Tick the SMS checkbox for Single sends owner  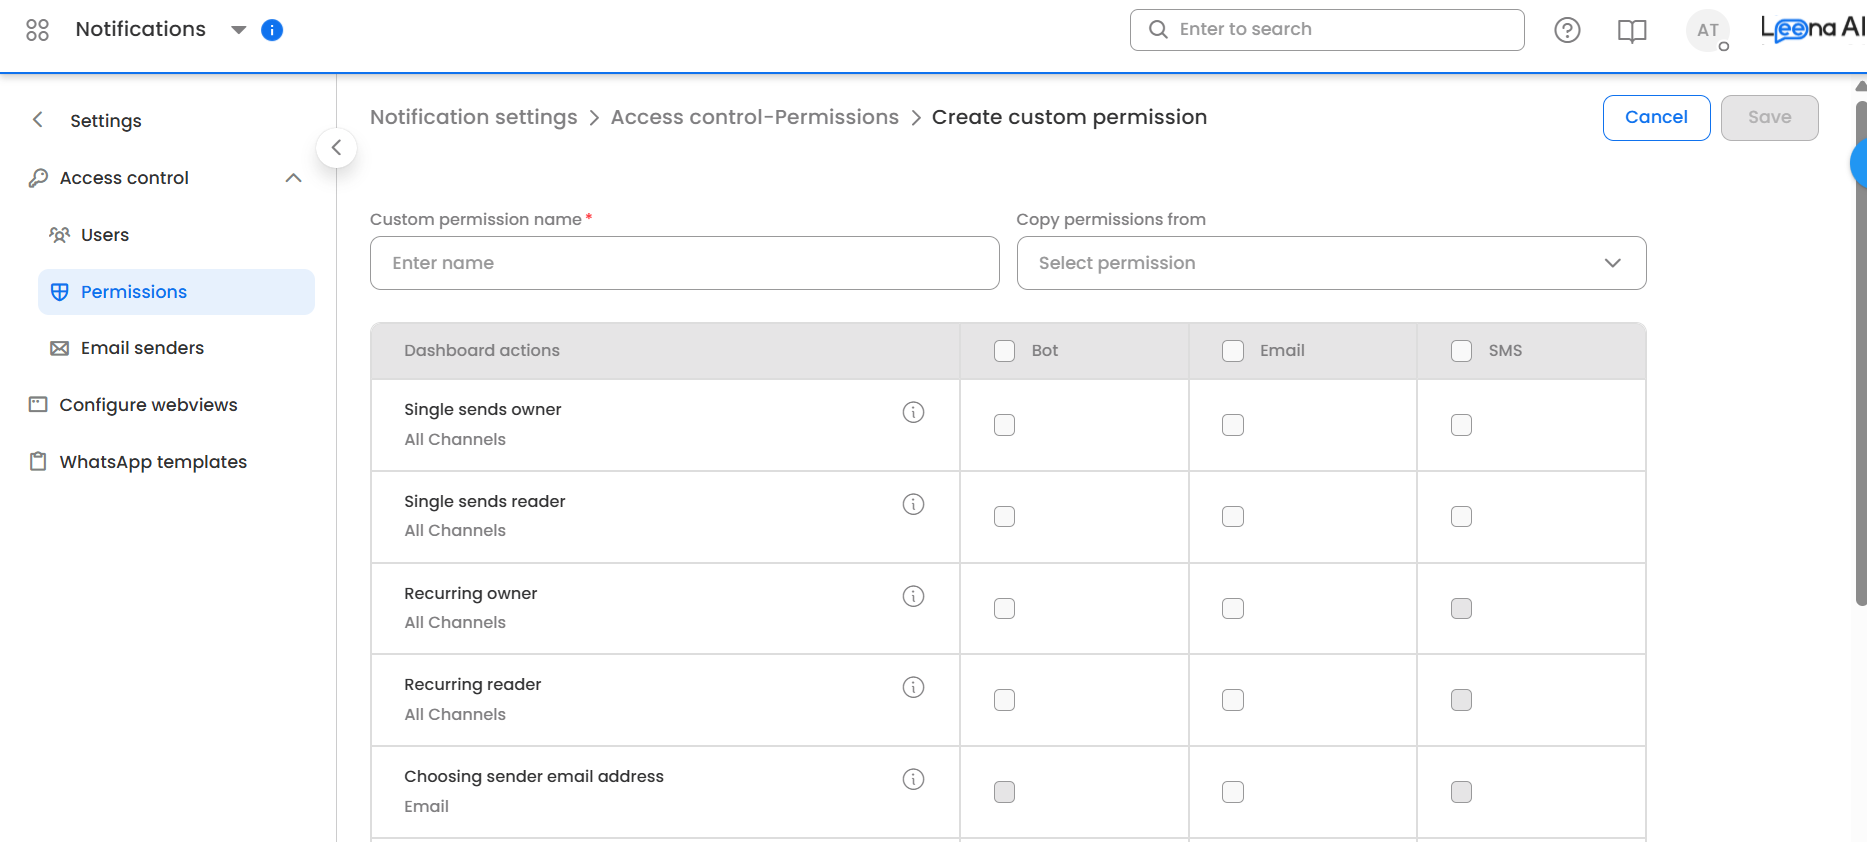pos(1461,425)
